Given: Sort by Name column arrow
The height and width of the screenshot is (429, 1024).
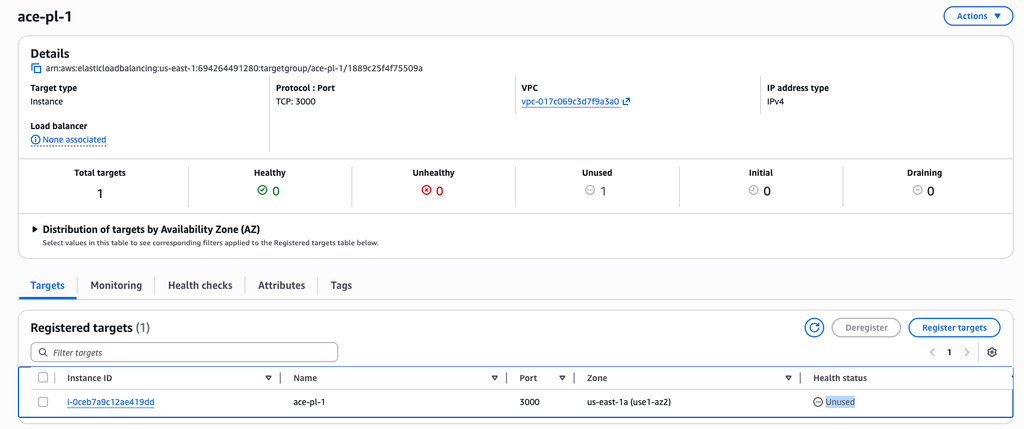Looking at the screenshot, I should 495,378.
